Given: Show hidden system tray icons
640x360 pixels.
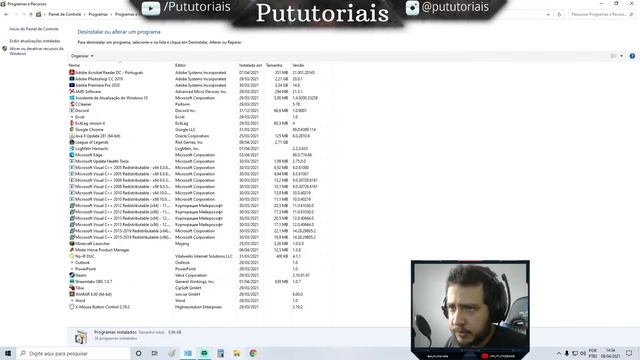Looking at the screenshot, I should (558, 353).
